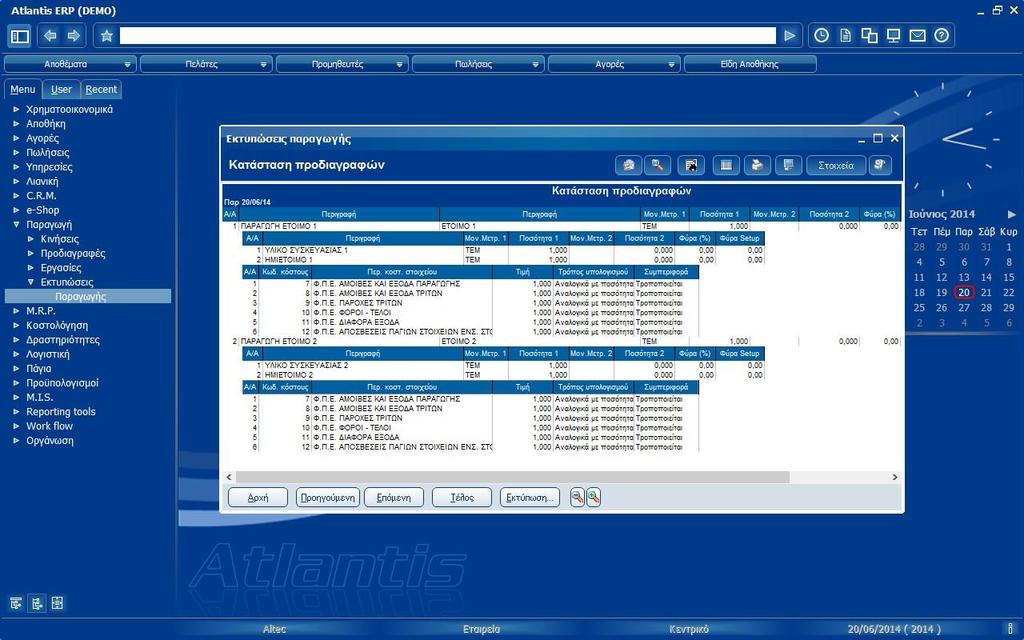1024x640 pixels.
Task: Expand the Προδιαγραφές subnode
Action: (31, 253)
